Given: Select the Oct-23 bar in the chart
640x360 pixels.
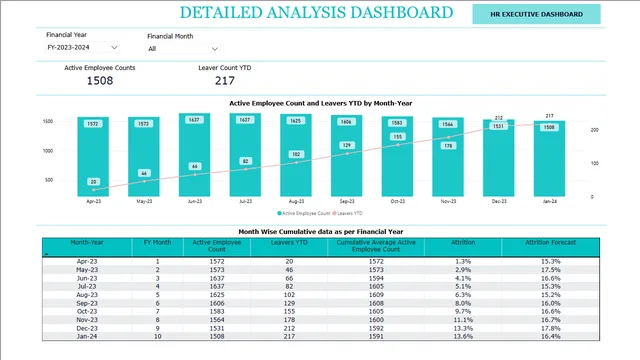Looking at the screenshot, I should pyautogui.click(x=397, y=156).
